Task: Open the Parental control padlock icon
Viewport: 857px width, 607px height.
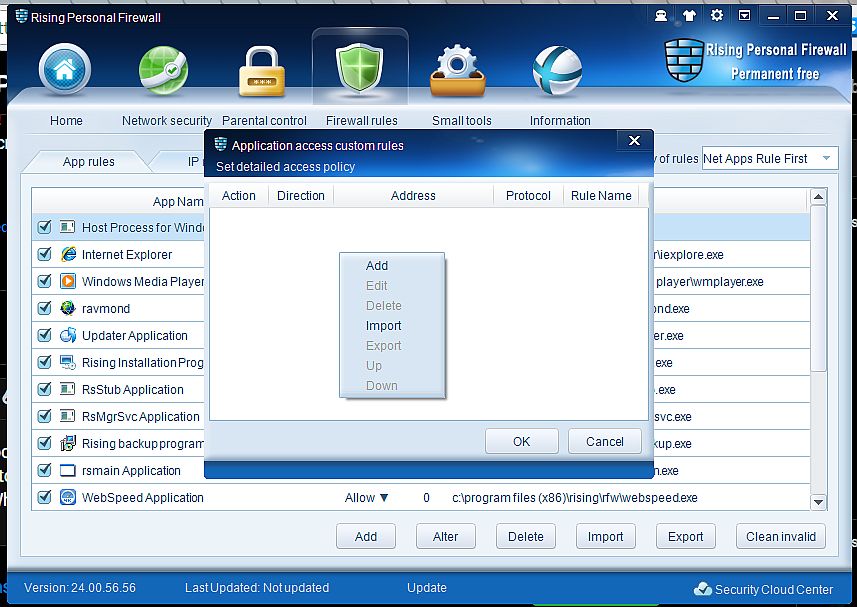Action: (x=262, y=72)
